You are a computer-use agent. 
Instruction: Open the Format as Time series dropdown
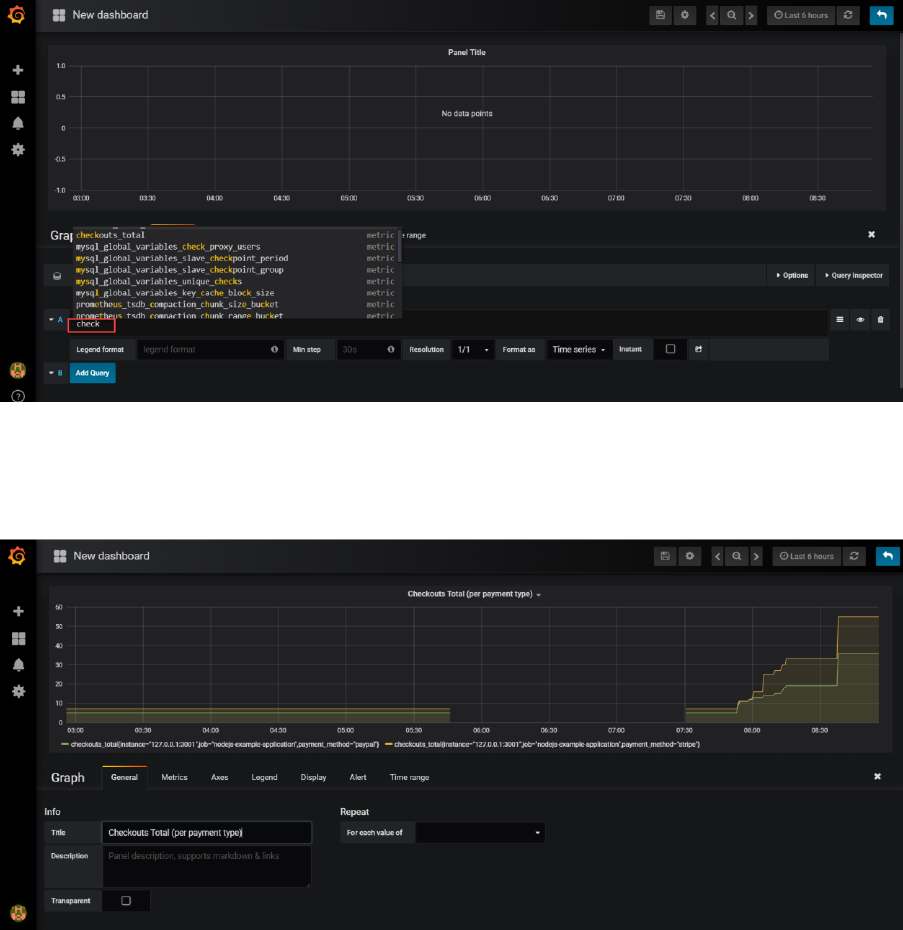(578, 349)
